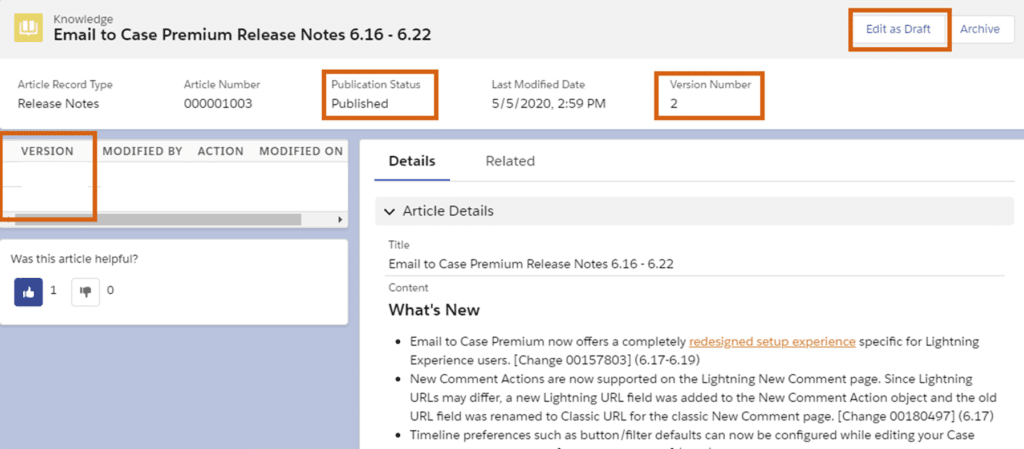Click the Version Number value 2
The width and height of the screenshot is (1024, 449).
(674, 103)
